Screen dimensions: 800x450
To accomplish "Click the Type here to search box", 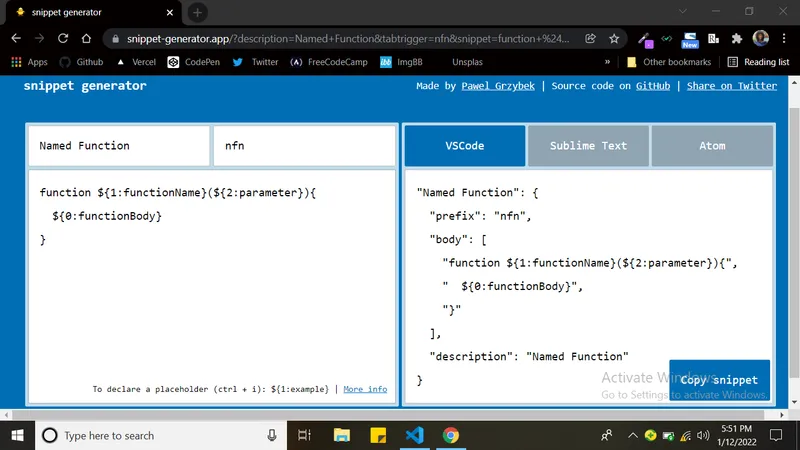I will point(161,436).
